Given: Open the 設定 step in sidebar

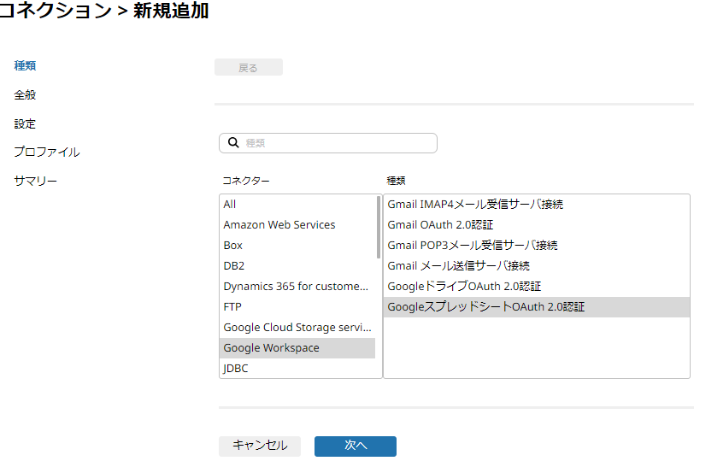Looking at the screenshot, I should tap(25, 124).
